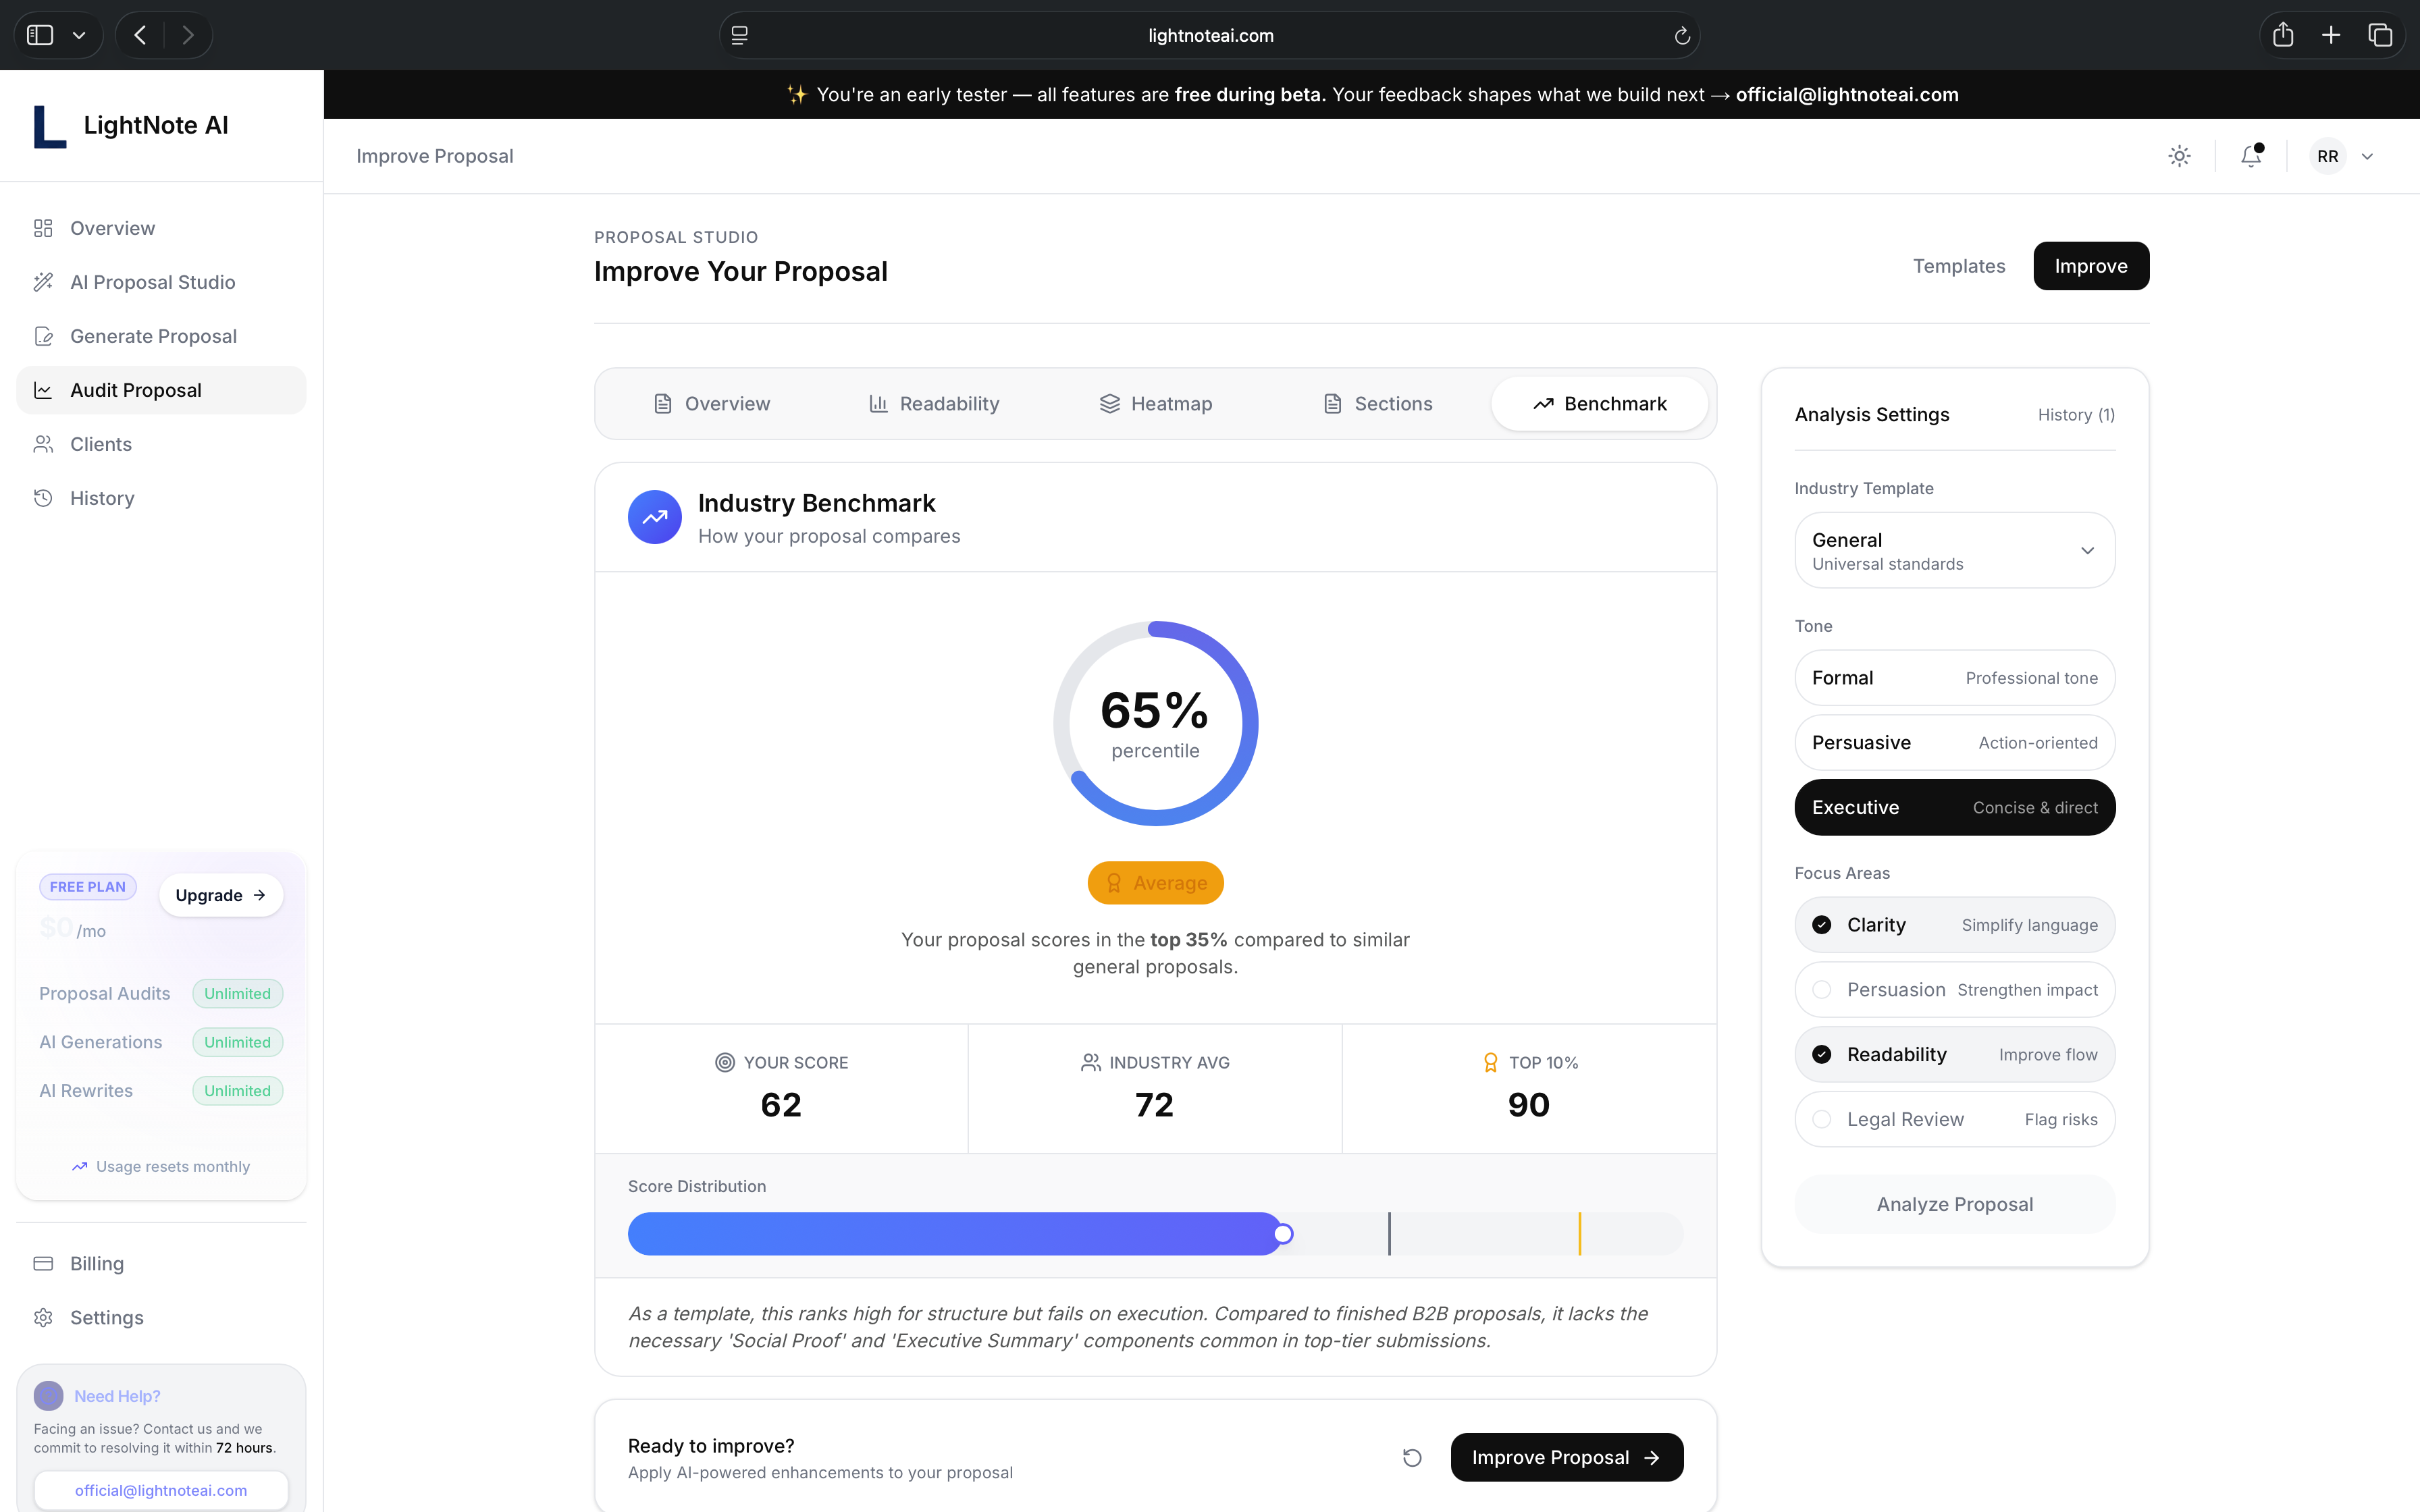This screenshot has height=1512, width=2420.
Task: Enable the Persuasion focus area
Action: 1822,990
